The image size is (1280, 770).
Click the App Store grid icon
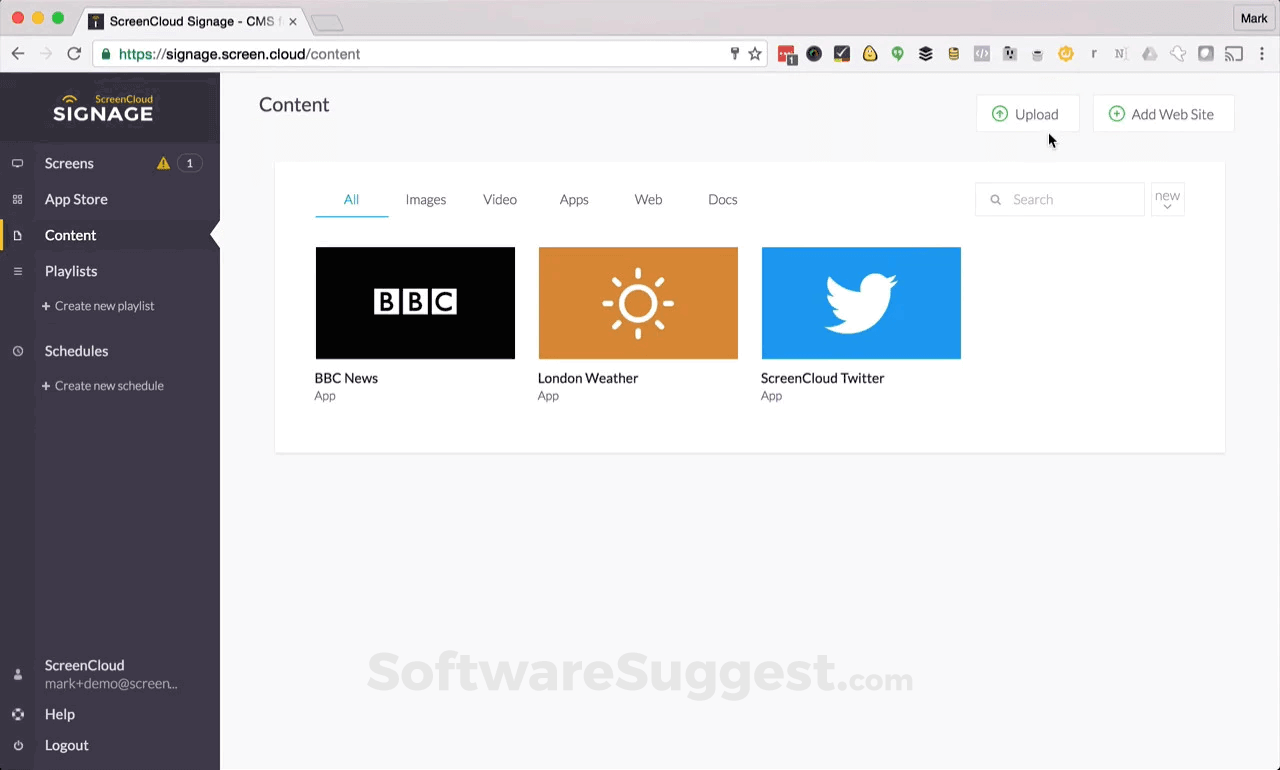[x=17, y=199]
